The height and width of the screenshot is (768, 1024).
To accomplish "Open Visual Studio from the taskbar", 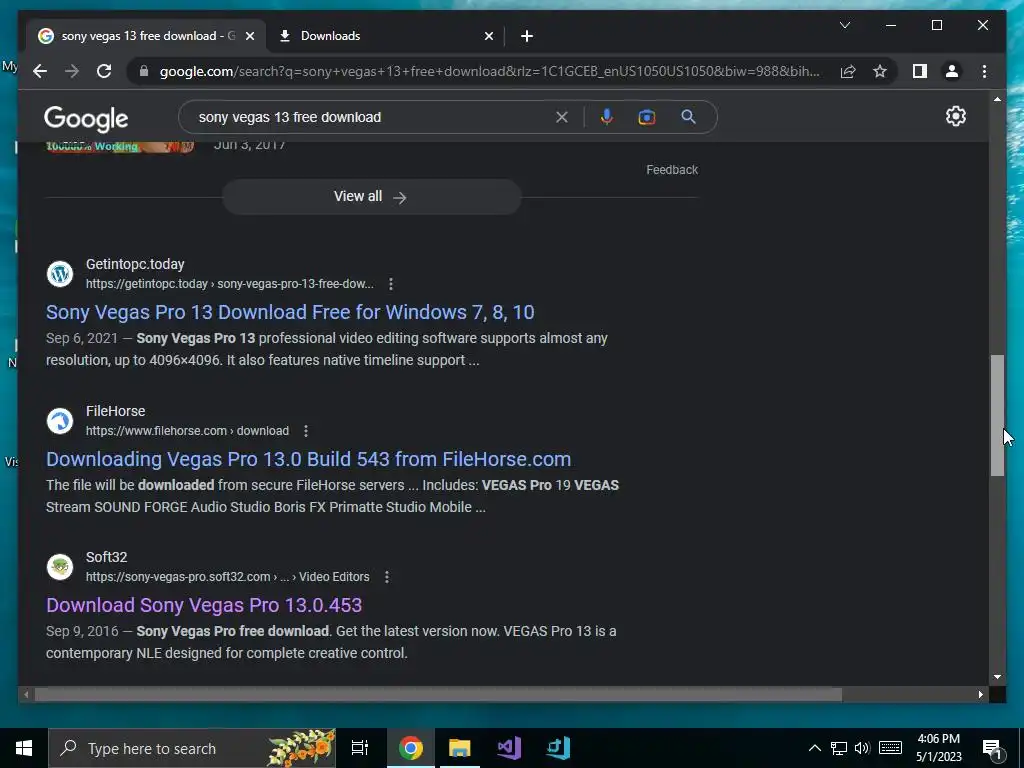I will [x=509, y=748].
